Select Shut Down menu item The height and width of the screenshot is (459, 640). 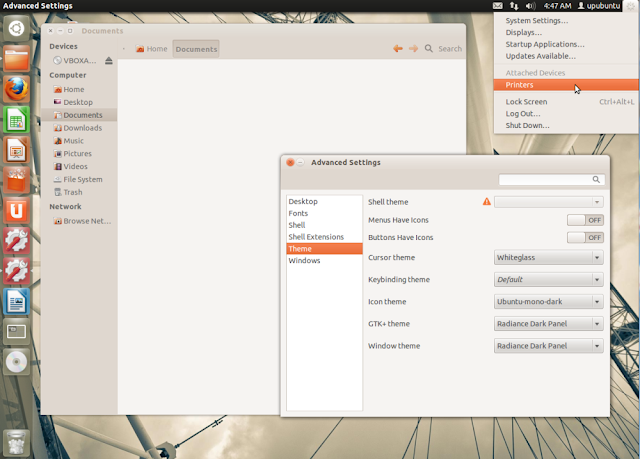tap(566, 126)
